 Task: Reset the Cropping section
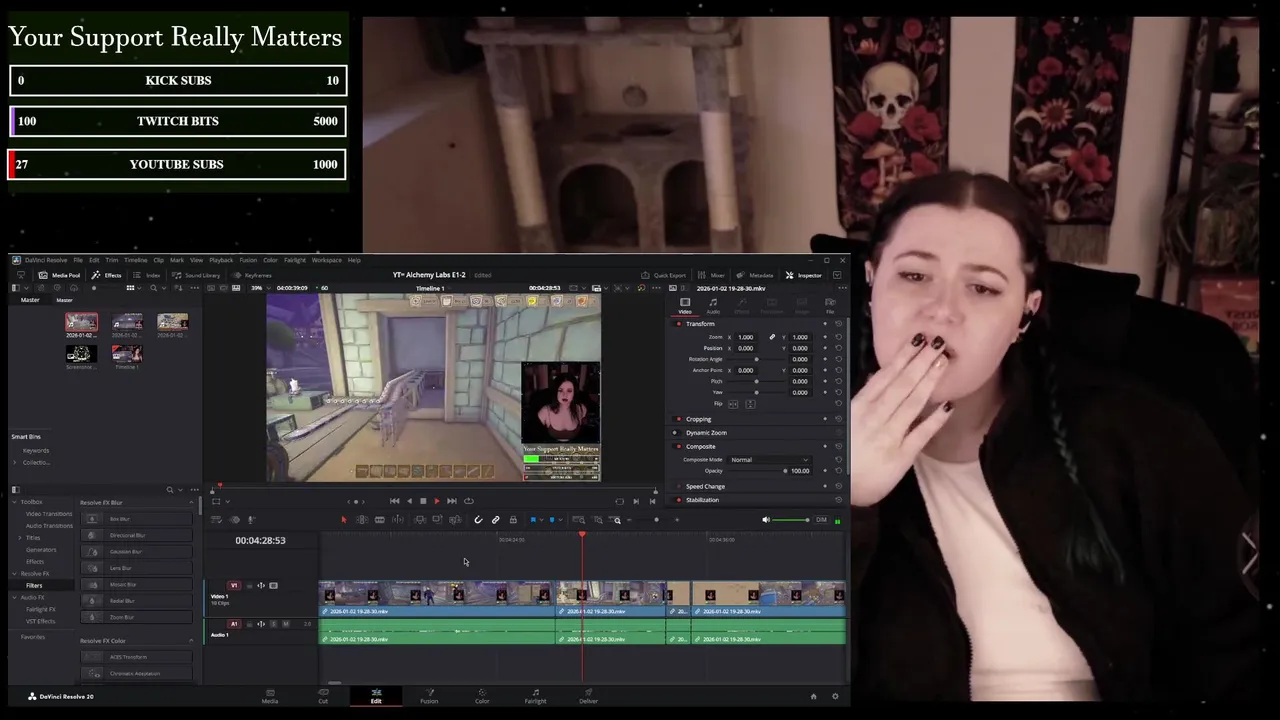point(838,419)
